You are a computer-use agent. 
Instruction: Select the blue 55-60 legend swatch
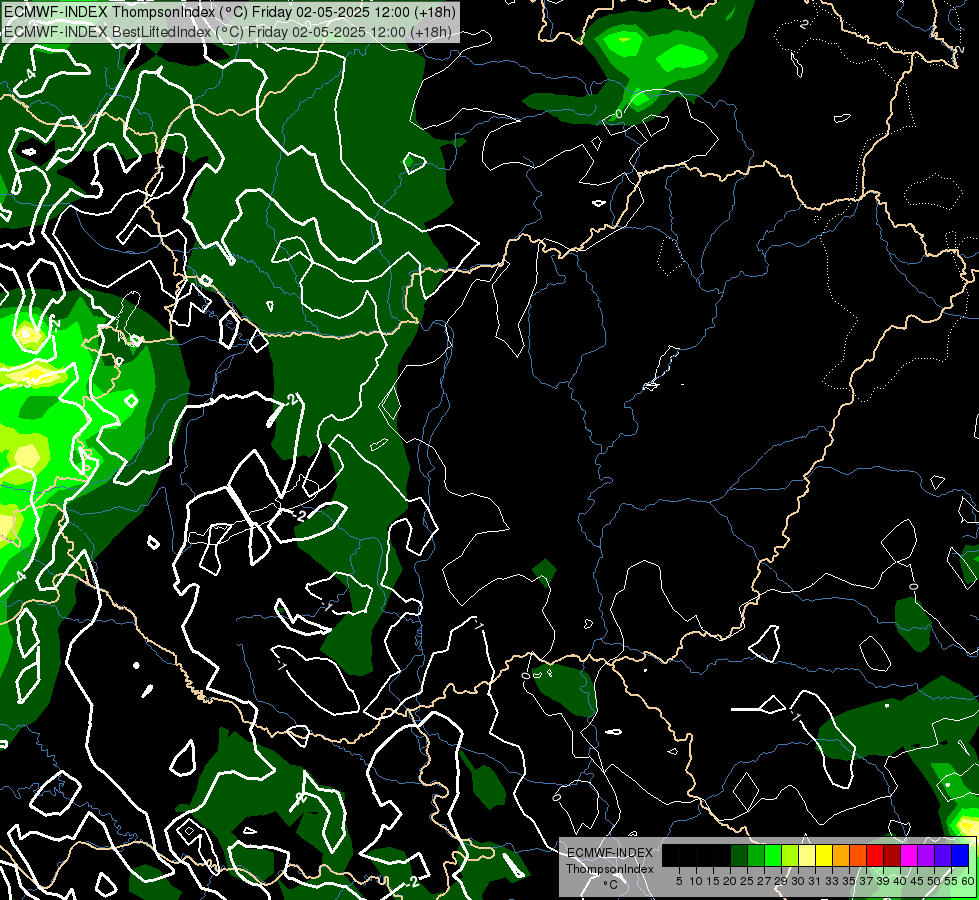click(x=960, y=855)
